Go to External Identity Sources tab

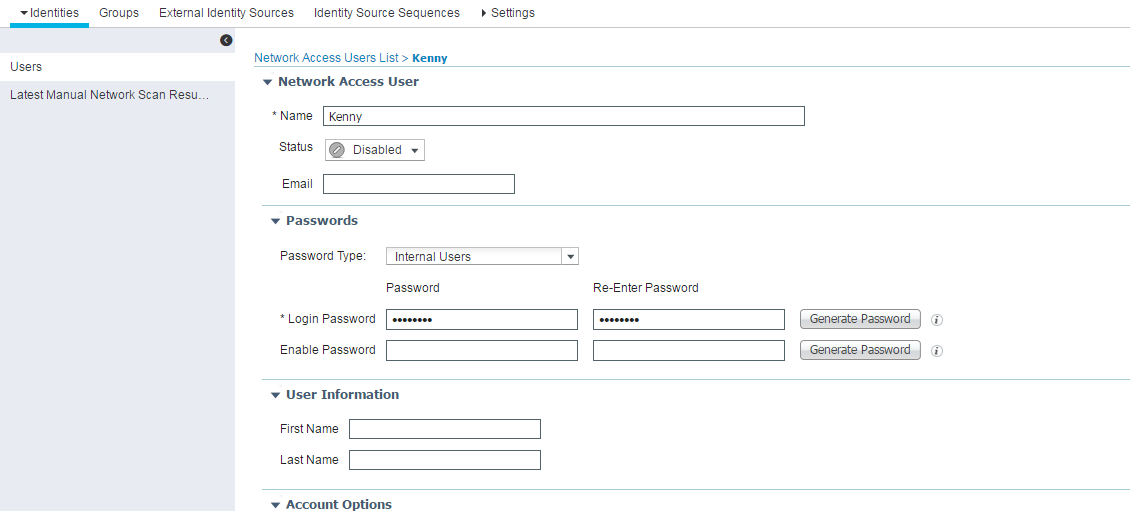(x=226, y=13)
